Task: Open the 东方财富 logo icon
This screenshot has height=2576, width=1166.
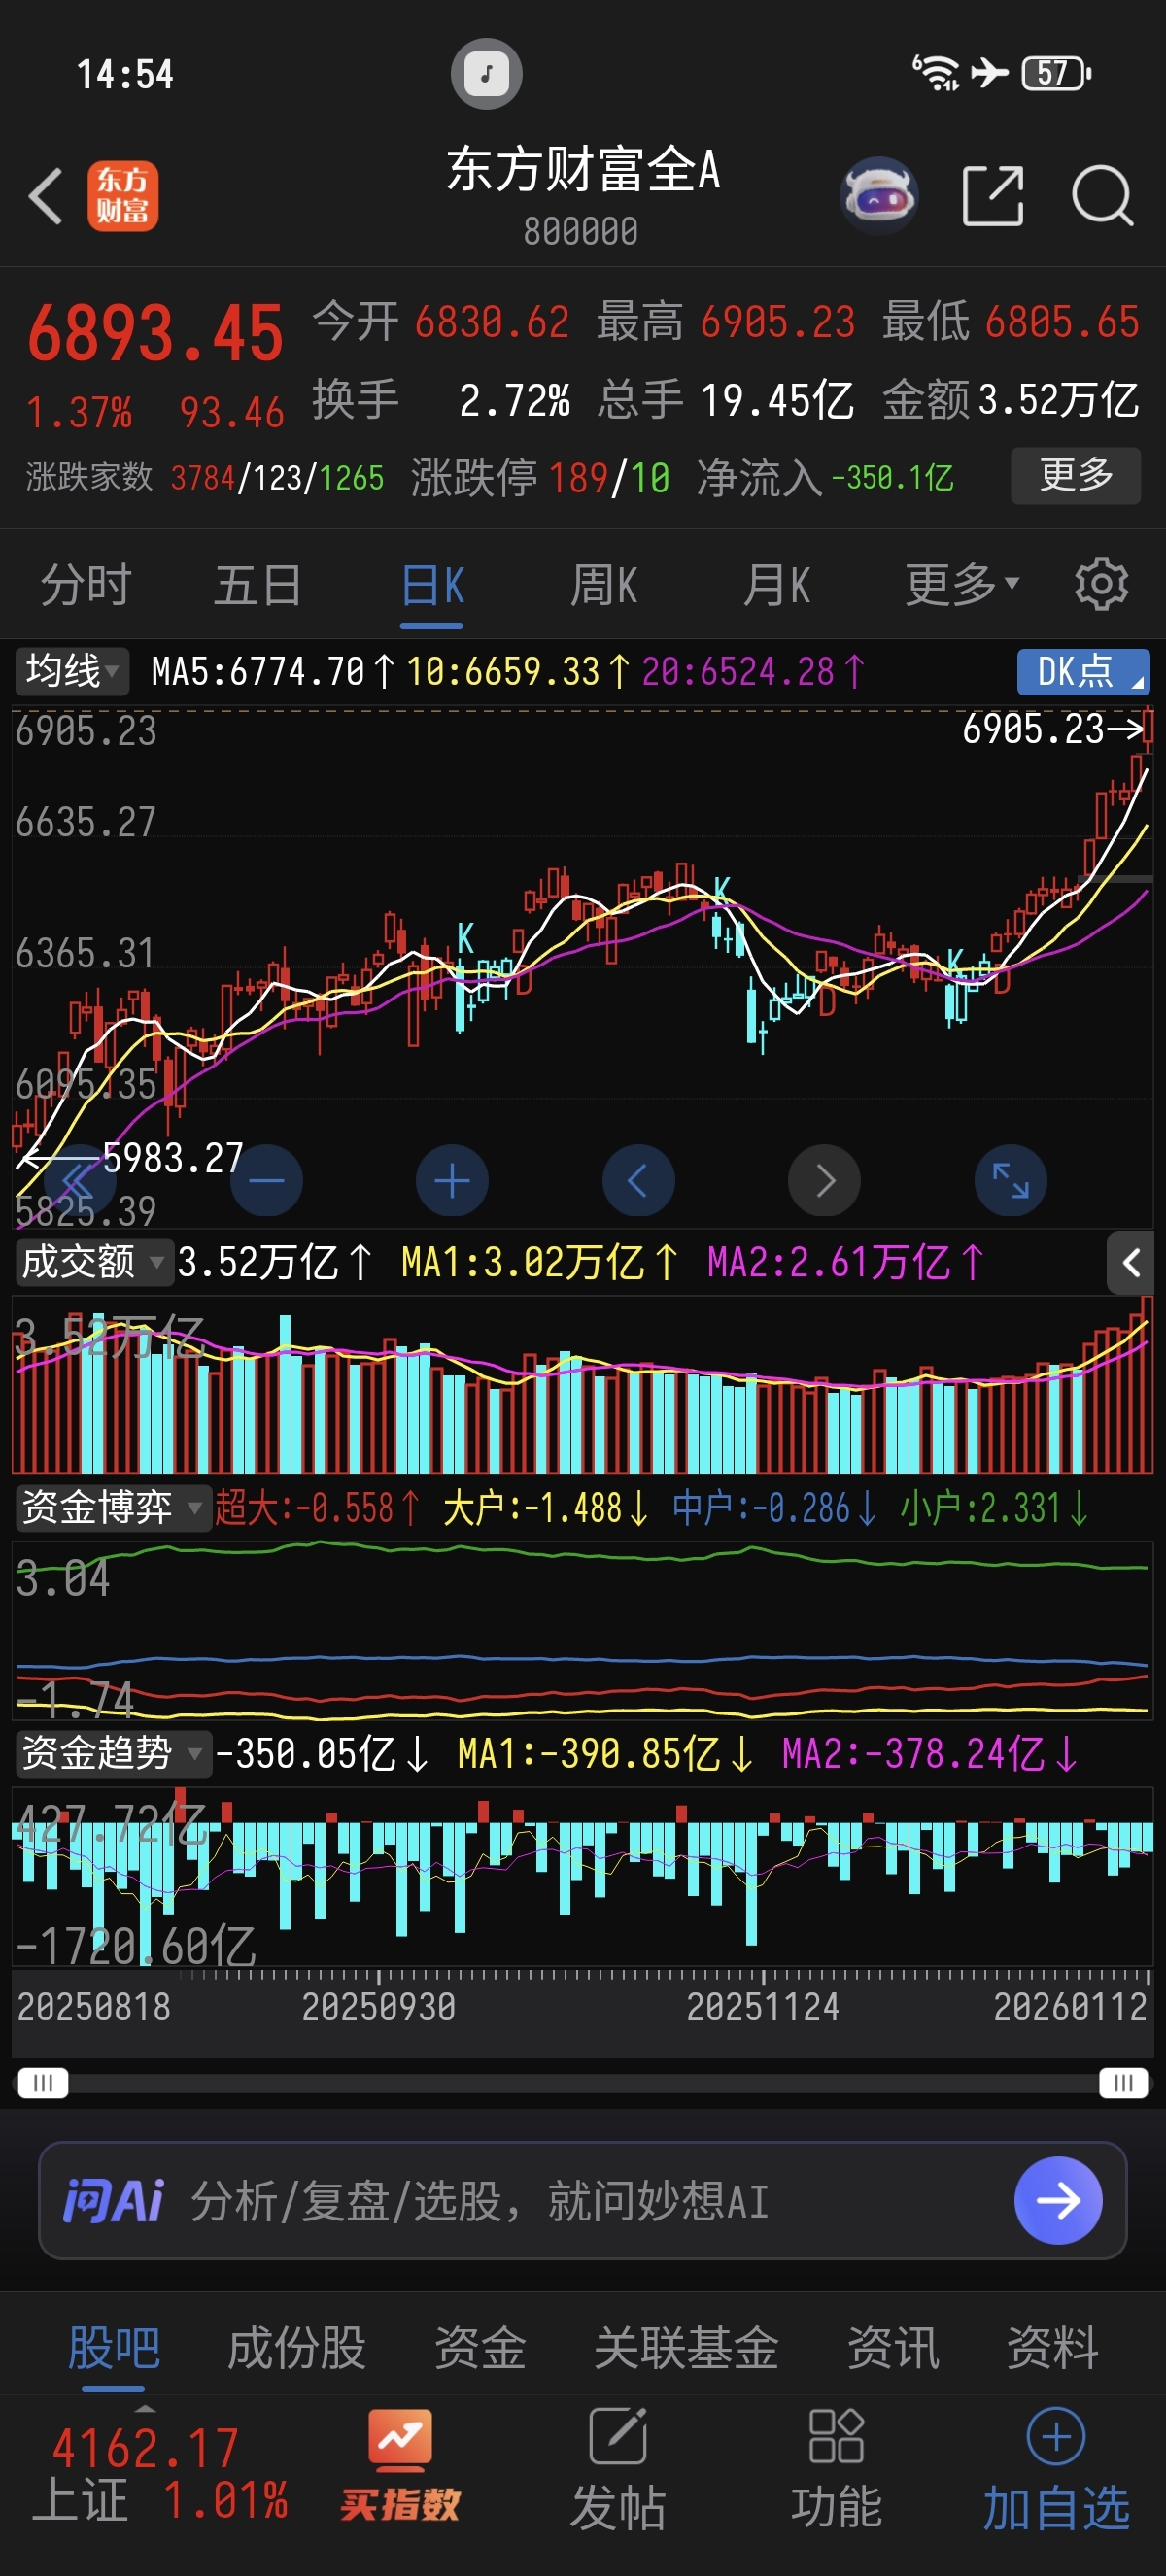Action: tap(123, 196)
